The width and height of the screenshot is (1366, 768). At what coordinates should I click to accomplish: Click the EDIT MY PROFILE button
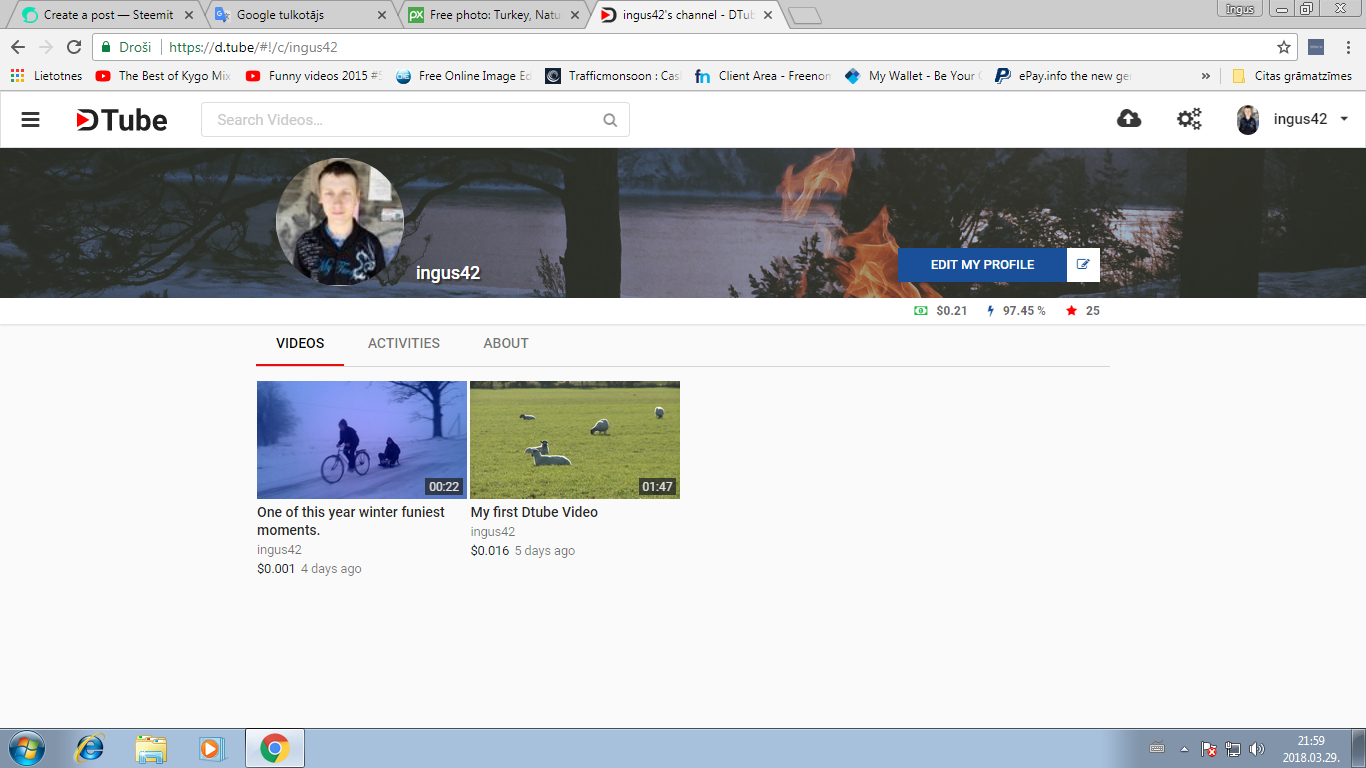click(982, 265)
